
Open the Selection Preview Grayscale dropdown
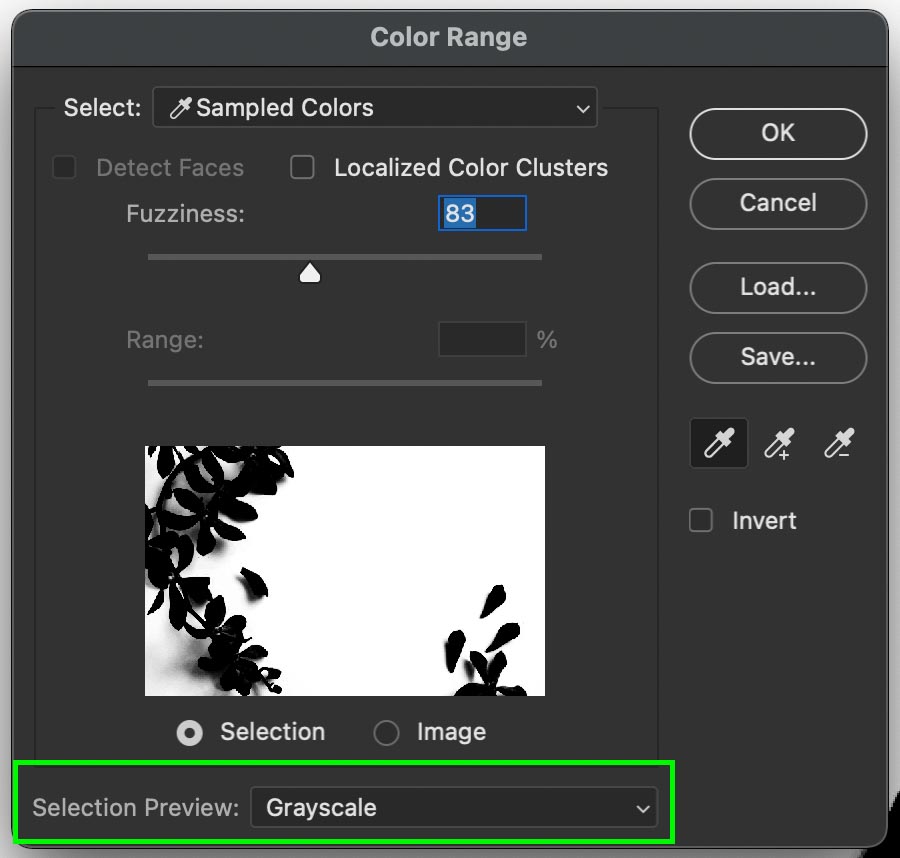click(454, 807)
